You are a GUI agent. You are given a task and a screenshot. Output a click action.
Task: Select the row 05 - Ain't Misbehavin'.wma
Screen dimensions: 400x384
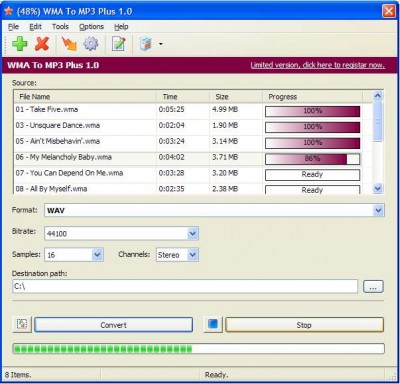click(x=193, y=142)
